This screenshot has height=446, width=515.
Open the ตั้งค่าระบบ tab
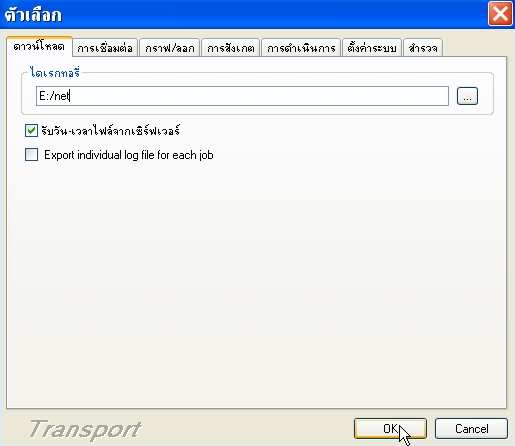click(x=372, y=48)
